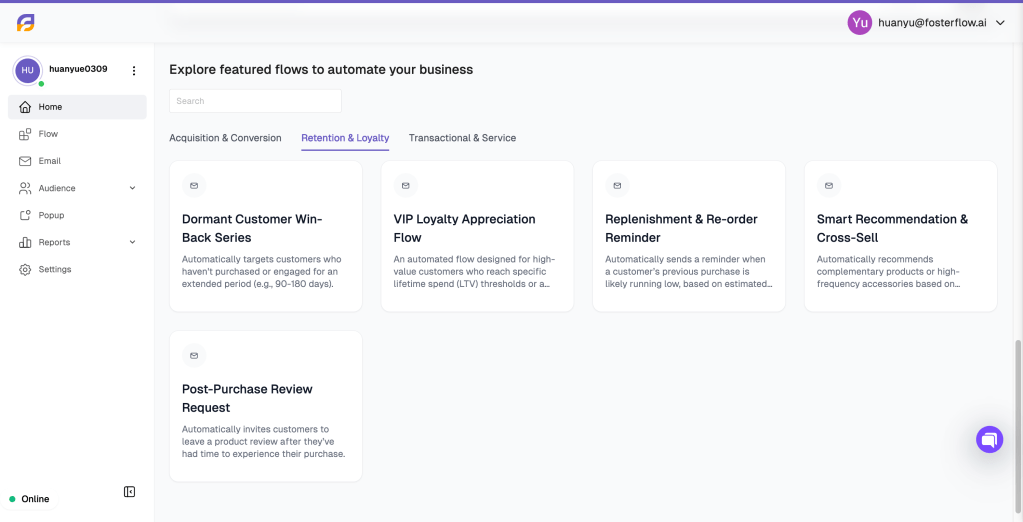The image size is (1023, 522).
Task: Click the Email envelope icon in the sidebar
Action: click(25, 161)
